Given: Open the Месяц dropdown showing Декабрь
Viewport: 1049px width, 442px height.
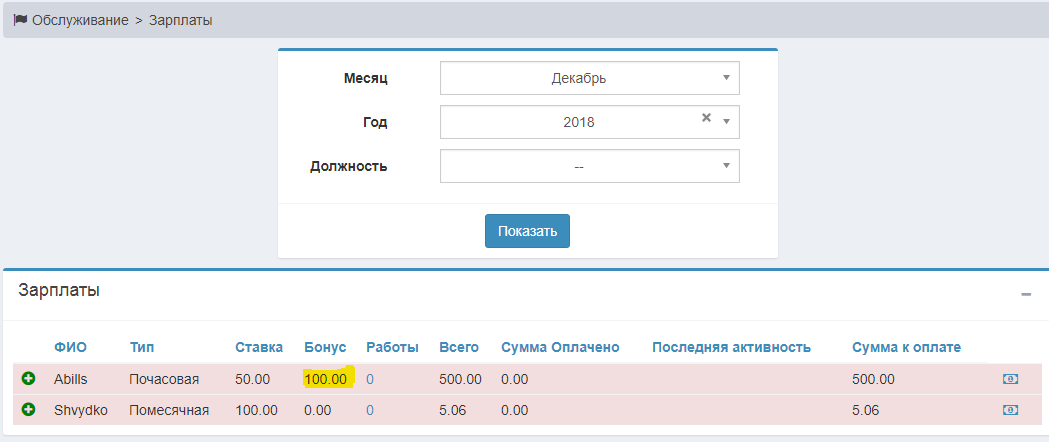Looking at the screenshot, I should click(589, 77).
